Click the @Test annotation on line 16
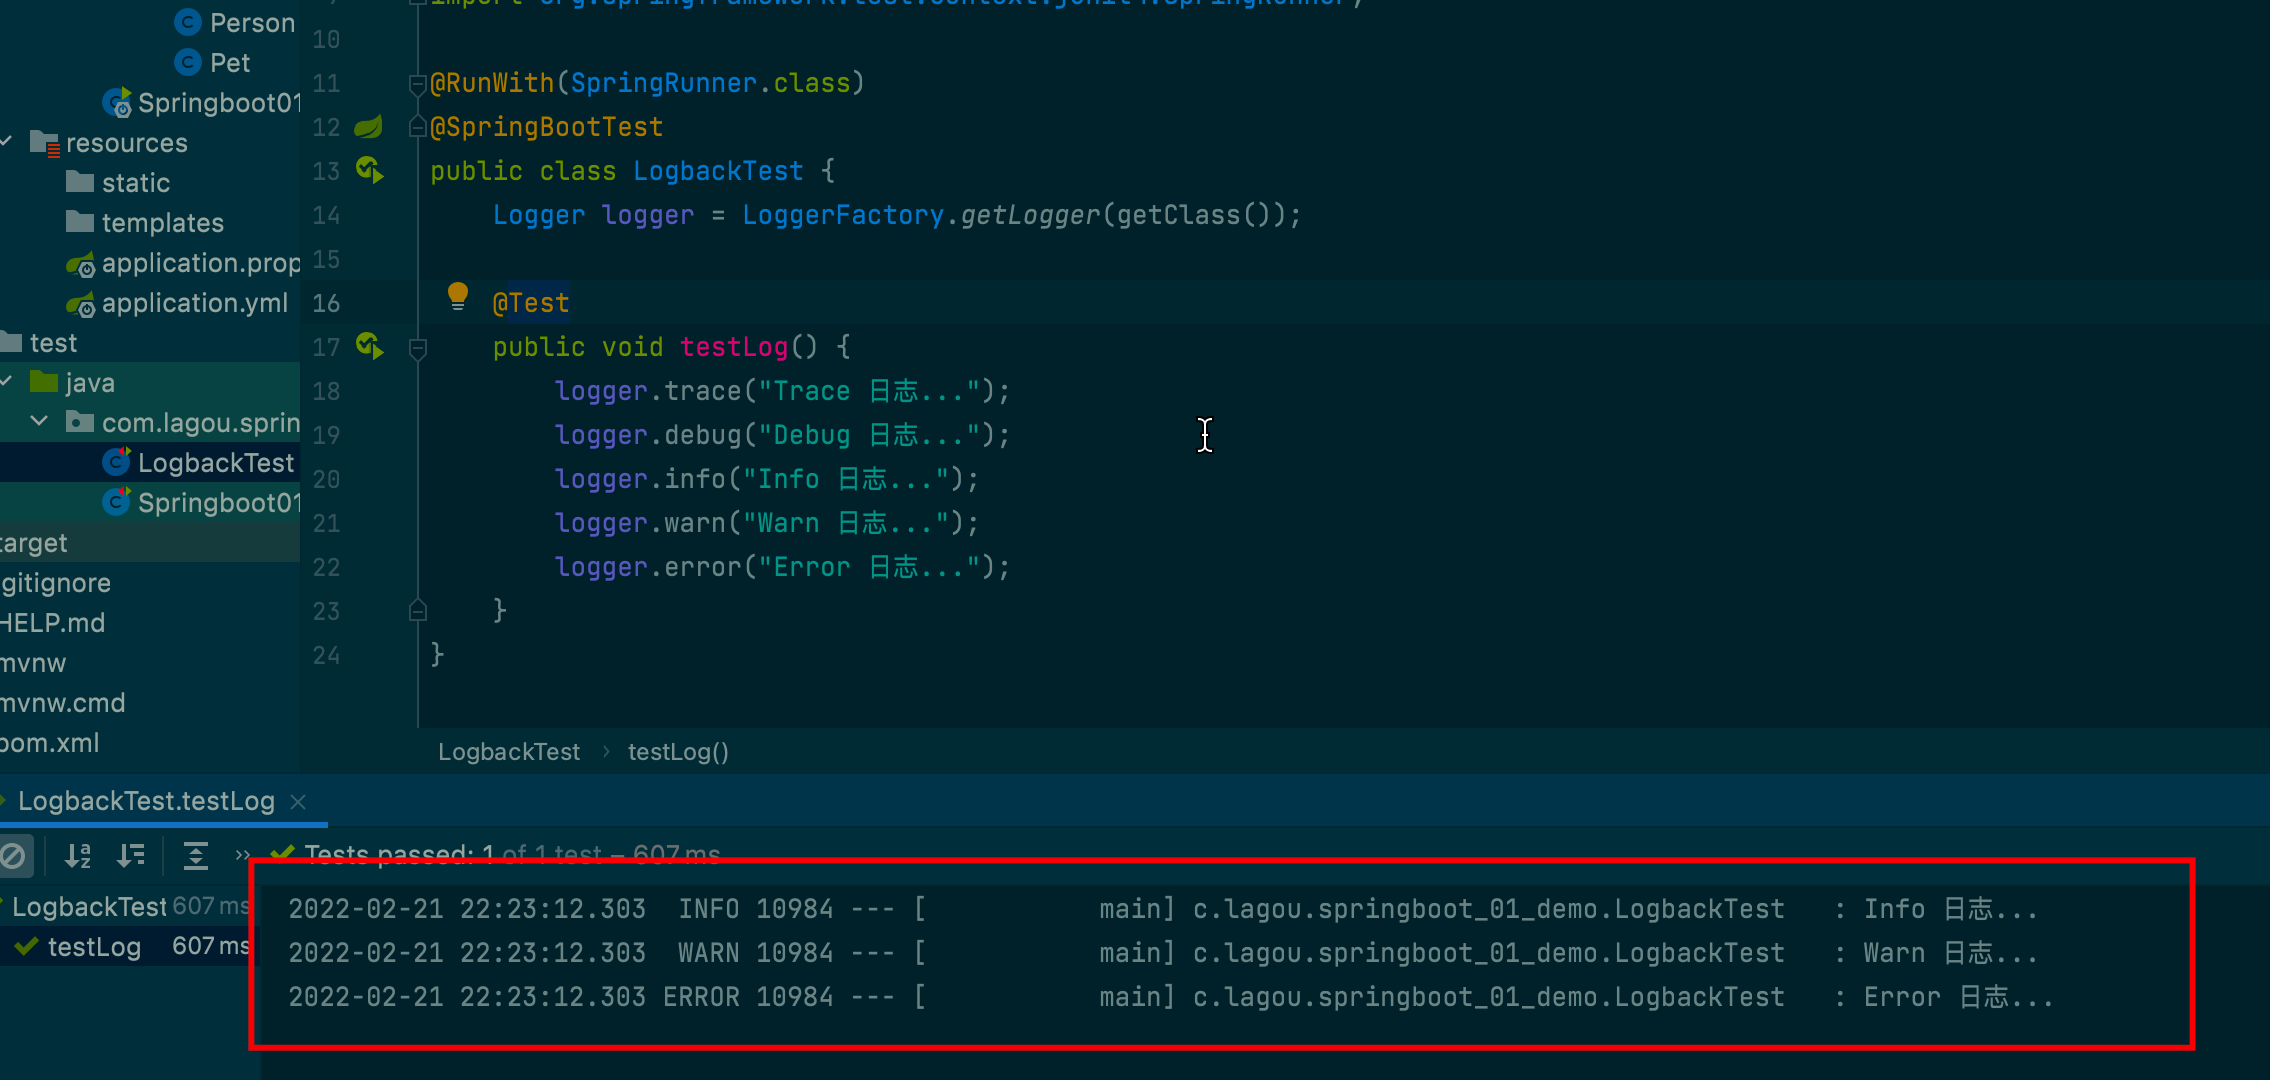This screenshot has height=1080, width=2270. click(x=531, y=303)
